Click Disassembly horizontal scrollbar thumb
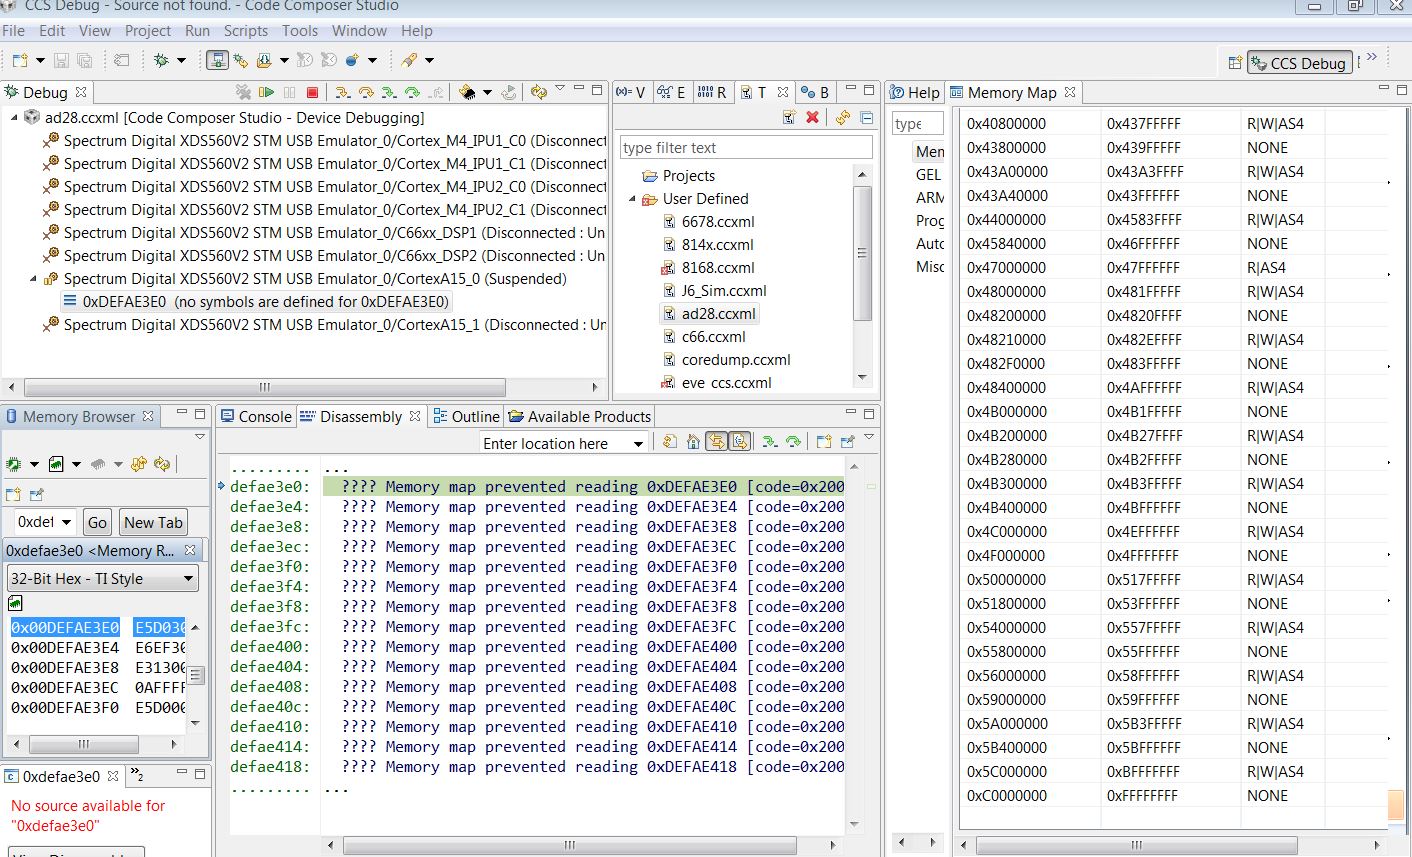This screenshot has height=857, width=1412. (x=570, y=846)
